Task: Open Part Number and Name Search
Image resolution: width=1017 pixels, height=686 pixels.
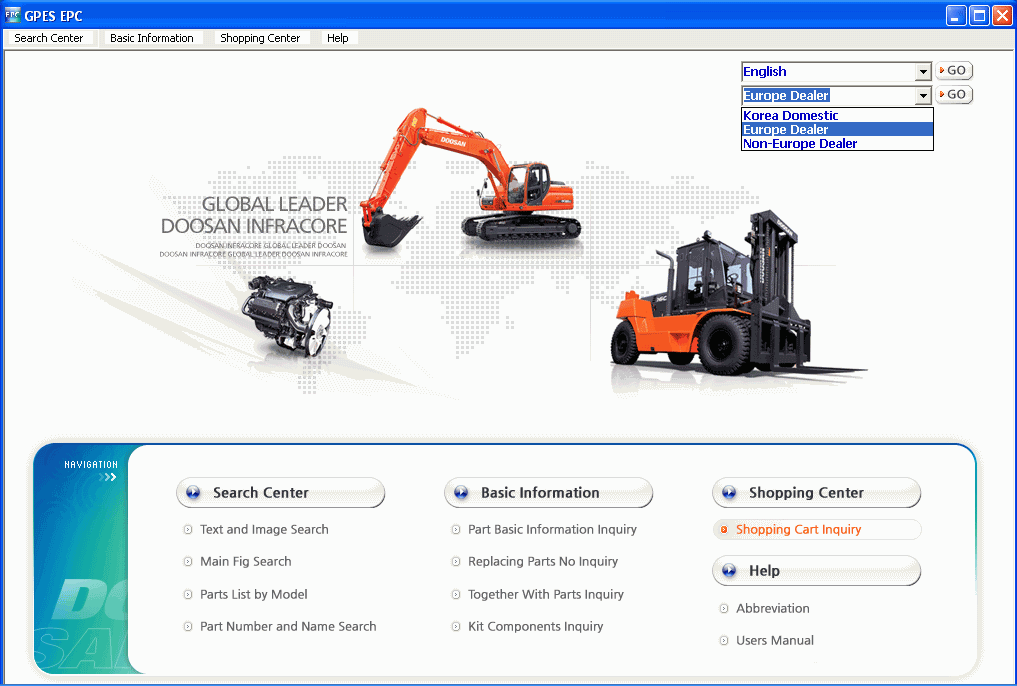Action: (x=288, y=626)
